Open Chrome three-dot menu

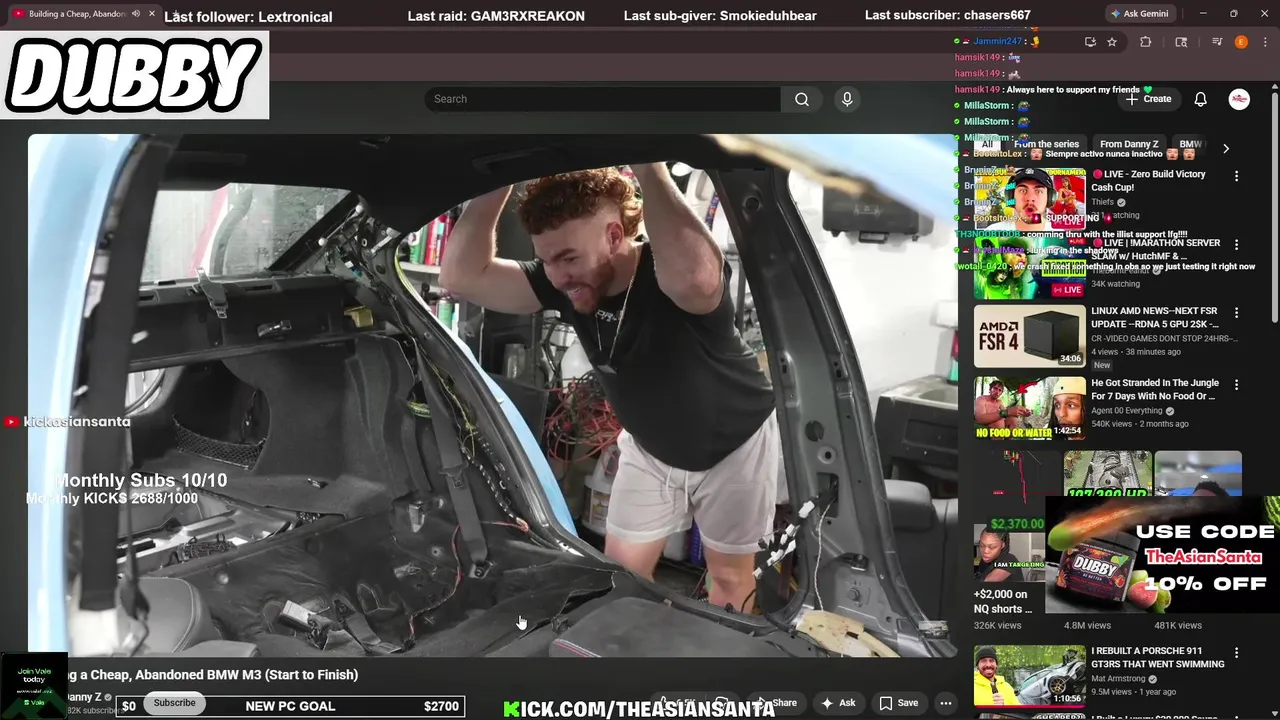coord(1265,42)
